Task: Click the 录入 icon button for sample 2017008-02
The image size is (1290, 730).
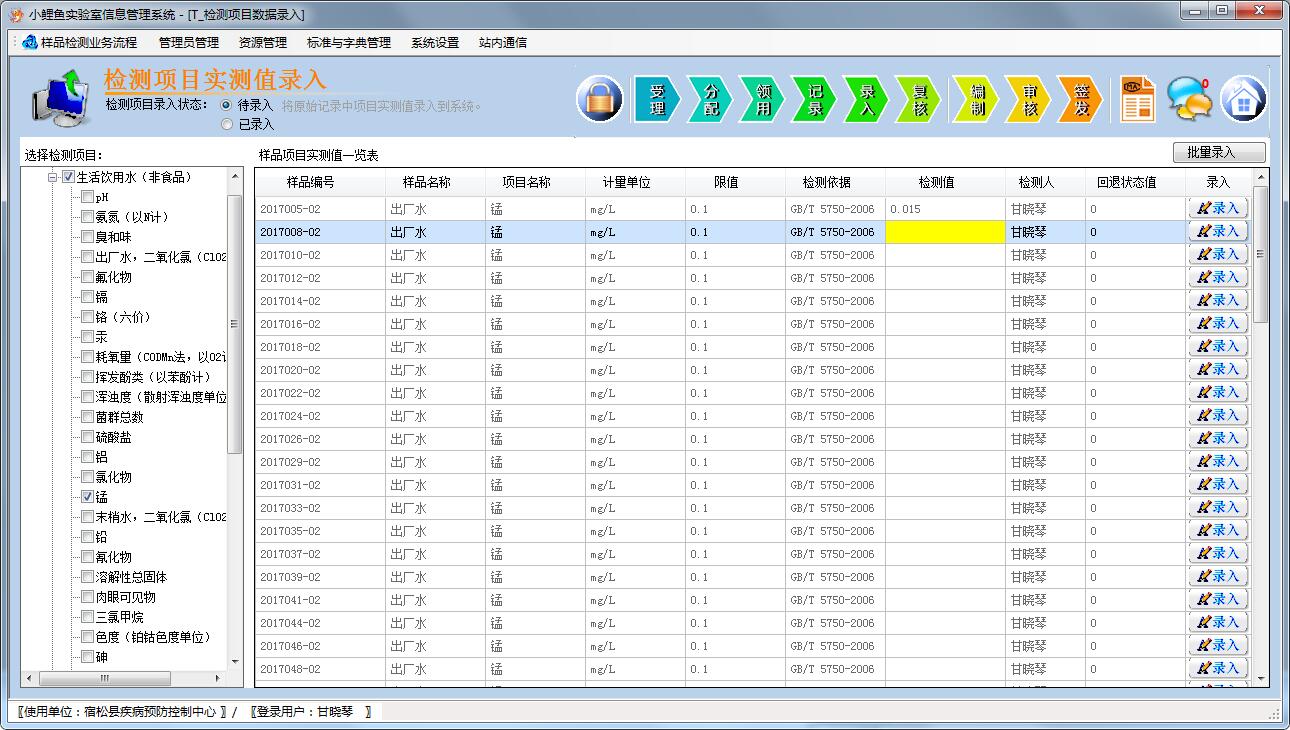Action: tap(1218, 231)
